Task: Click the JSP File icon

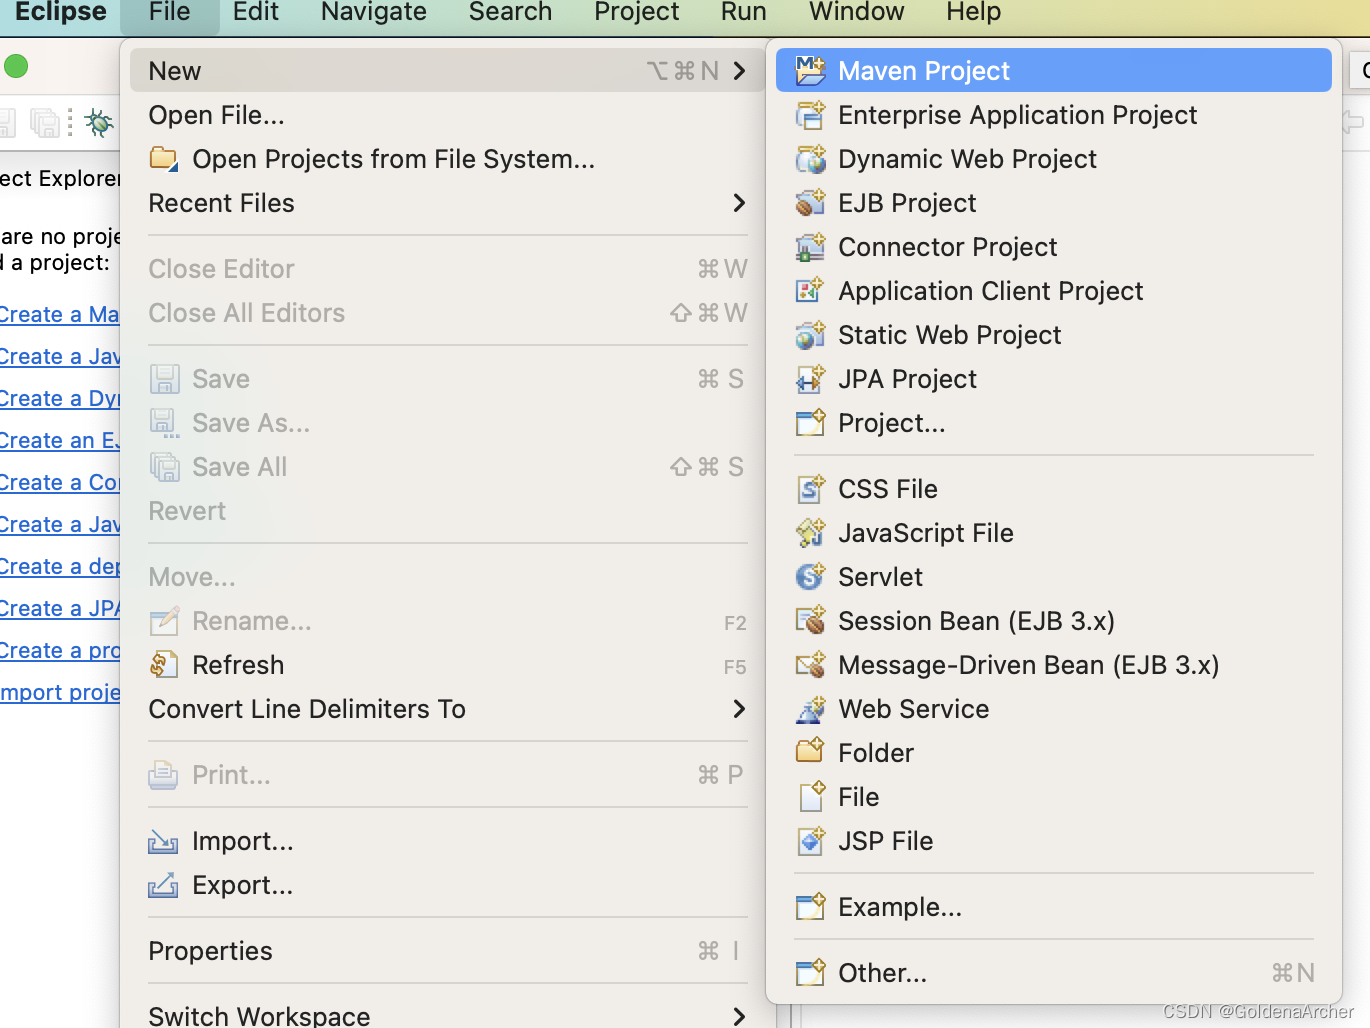Action: (810, 841)
